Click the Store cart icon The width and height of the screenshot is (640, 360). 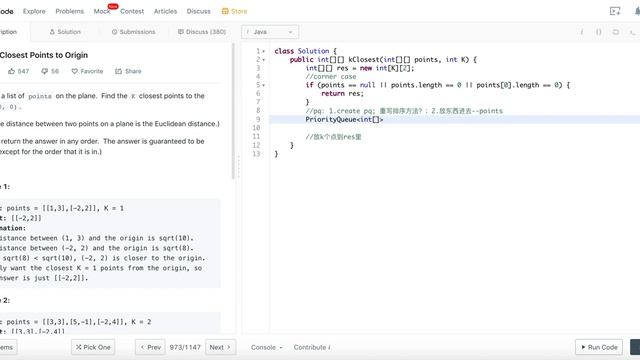pos(225,11)
